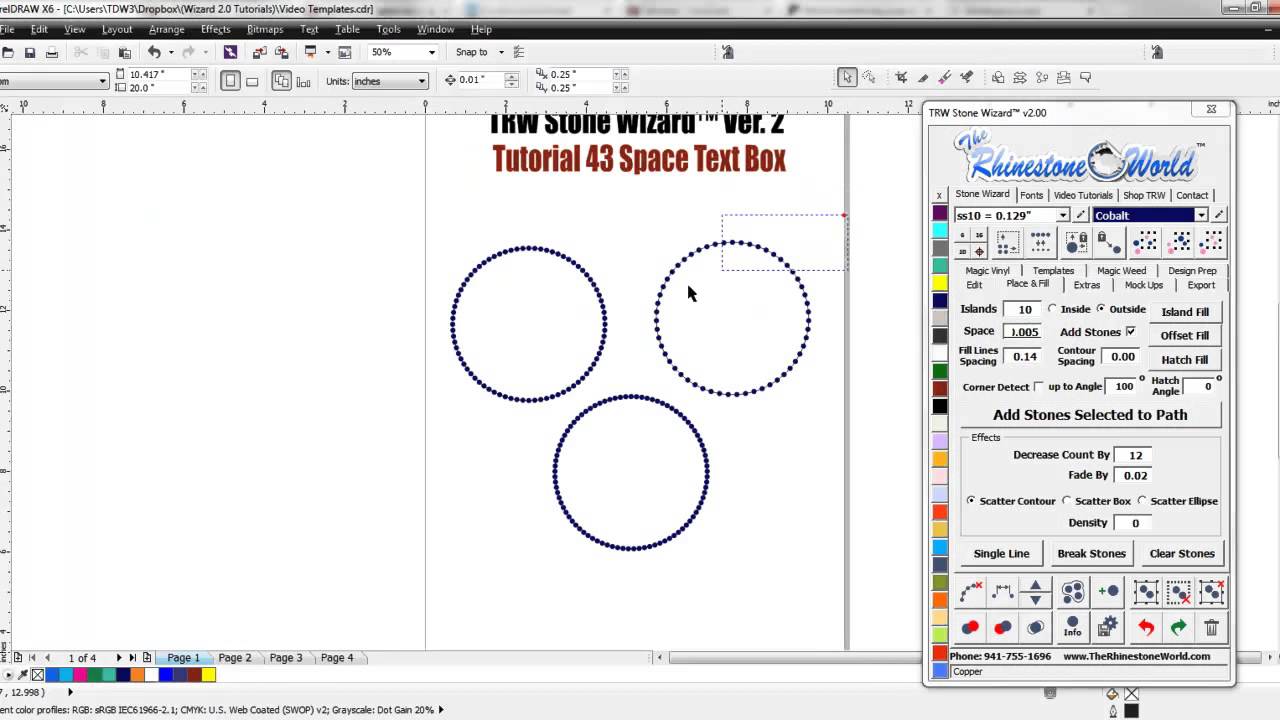Click the Pick tool arrow icon
The height and width of the screenshot is (720, 1280).
pos(847,78)
